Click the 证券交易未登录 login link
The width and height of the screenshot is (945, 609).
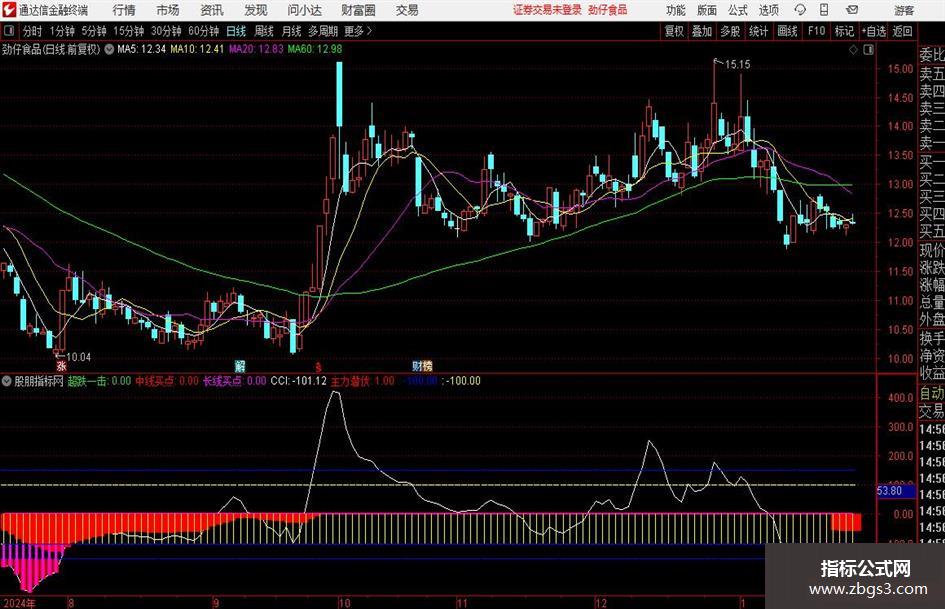pyautogui.click(x=547, y=10)
